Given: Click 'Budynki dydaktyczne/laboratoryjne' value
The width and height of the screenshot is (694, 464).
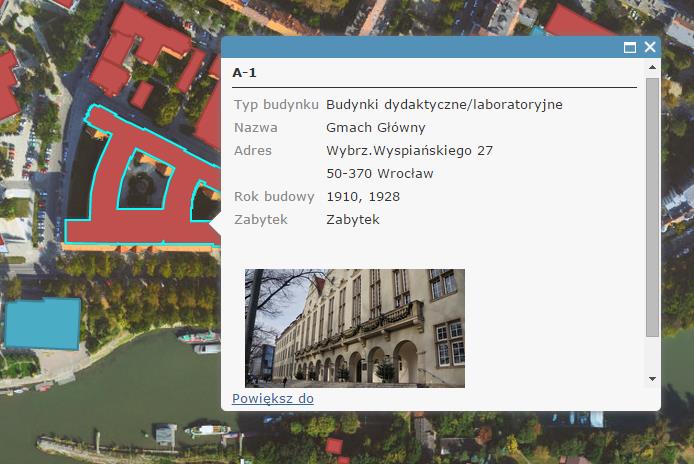Looking at the screenshot, I should 444,104.
